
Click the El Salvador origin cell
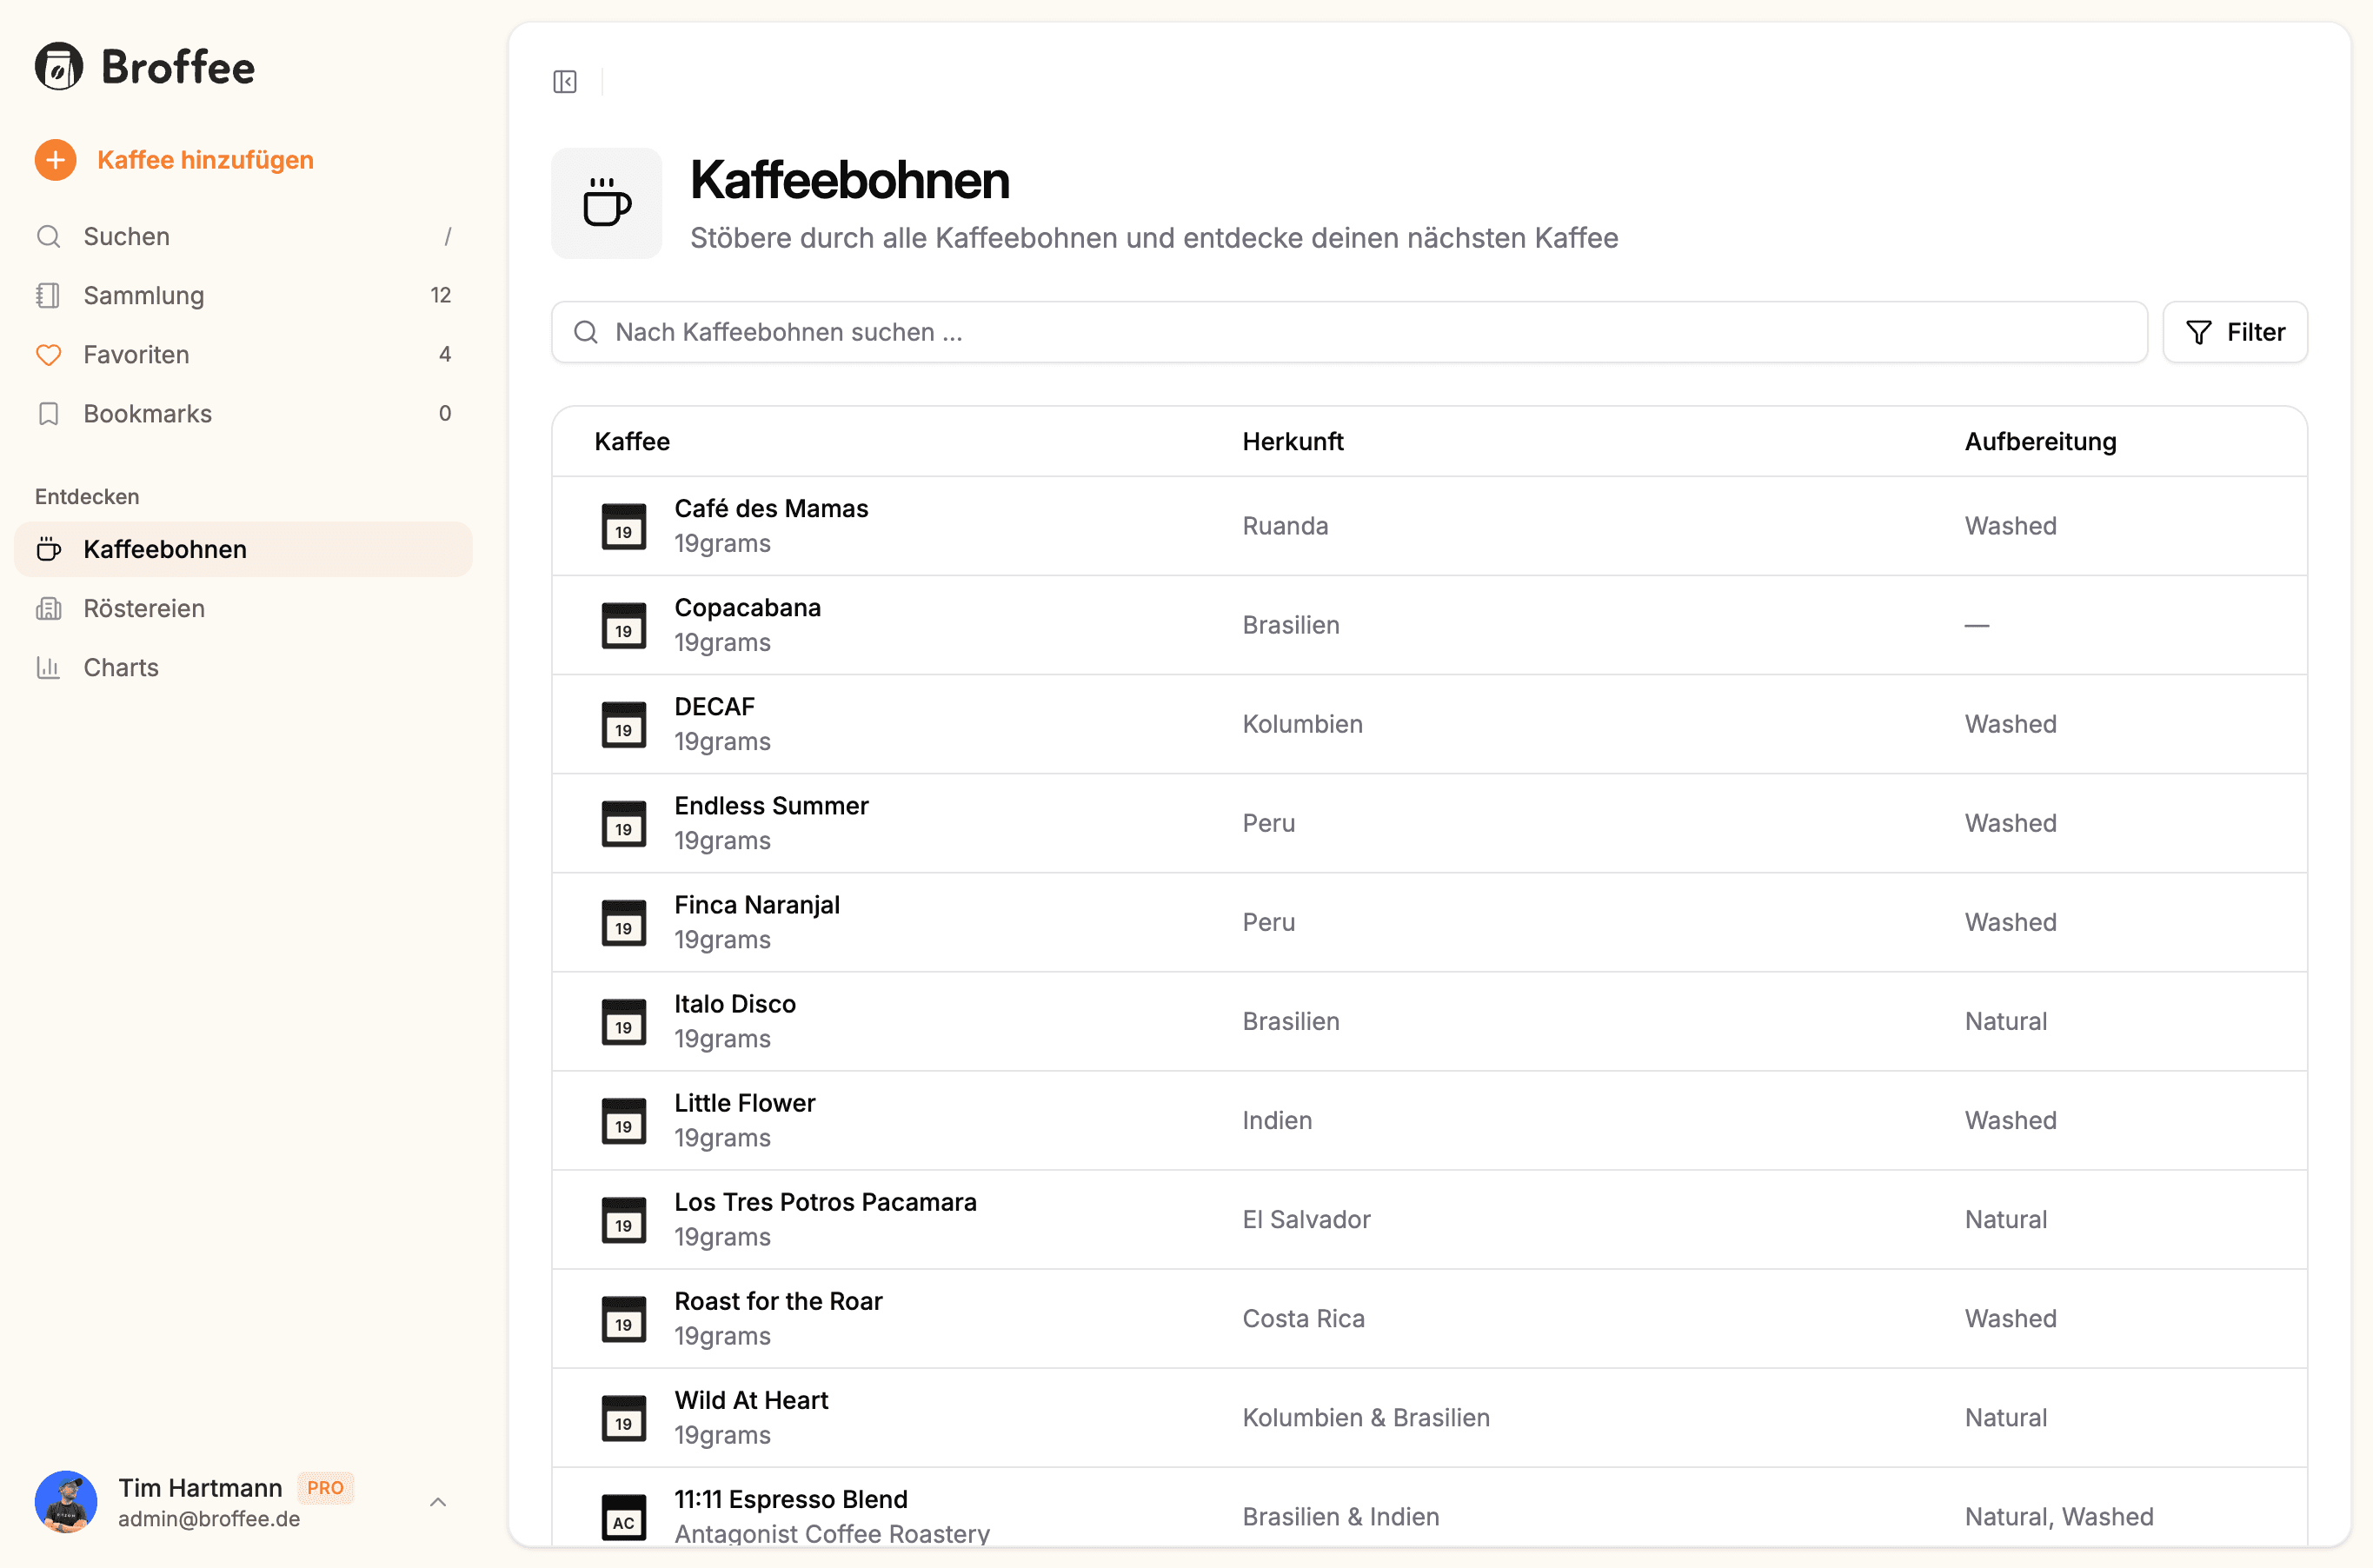1306,1219
